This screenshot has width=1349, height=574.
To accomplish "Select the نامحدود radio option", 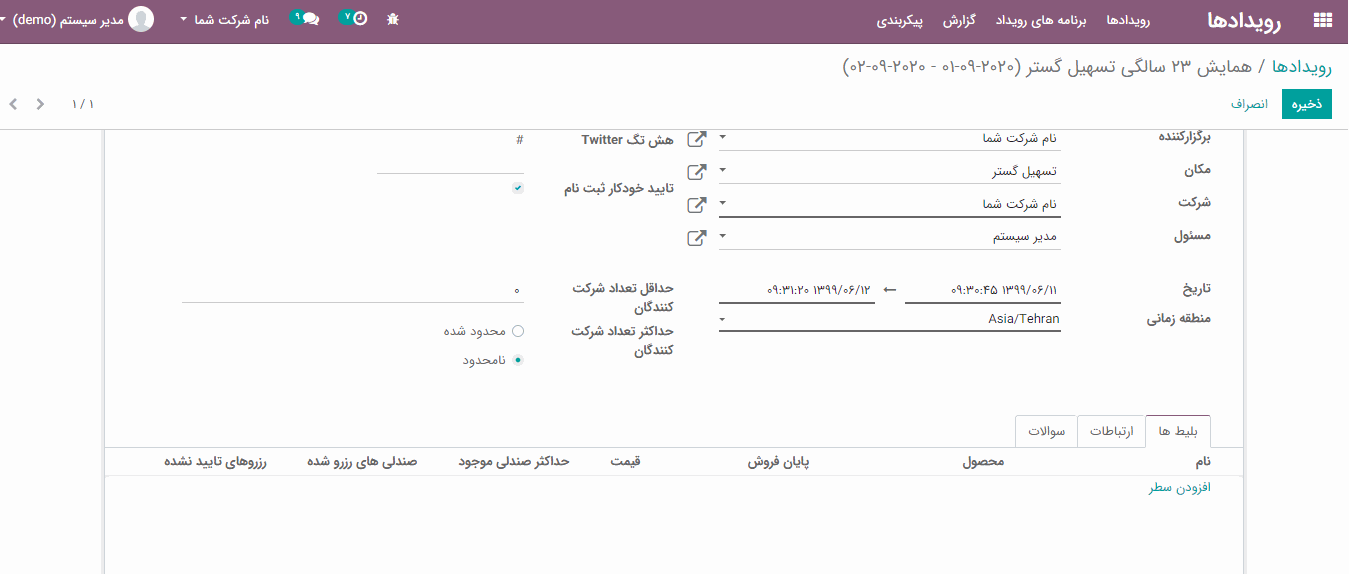I will 517,360.
